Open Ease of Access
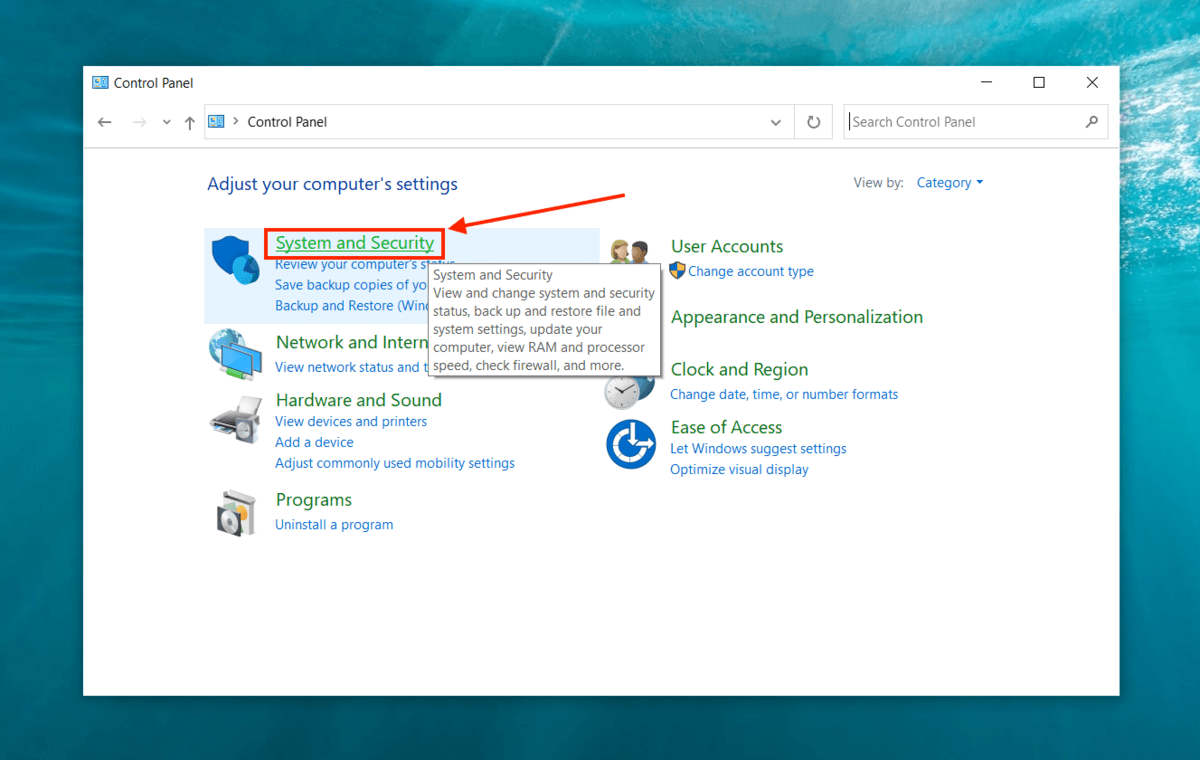 coord(727,428)
